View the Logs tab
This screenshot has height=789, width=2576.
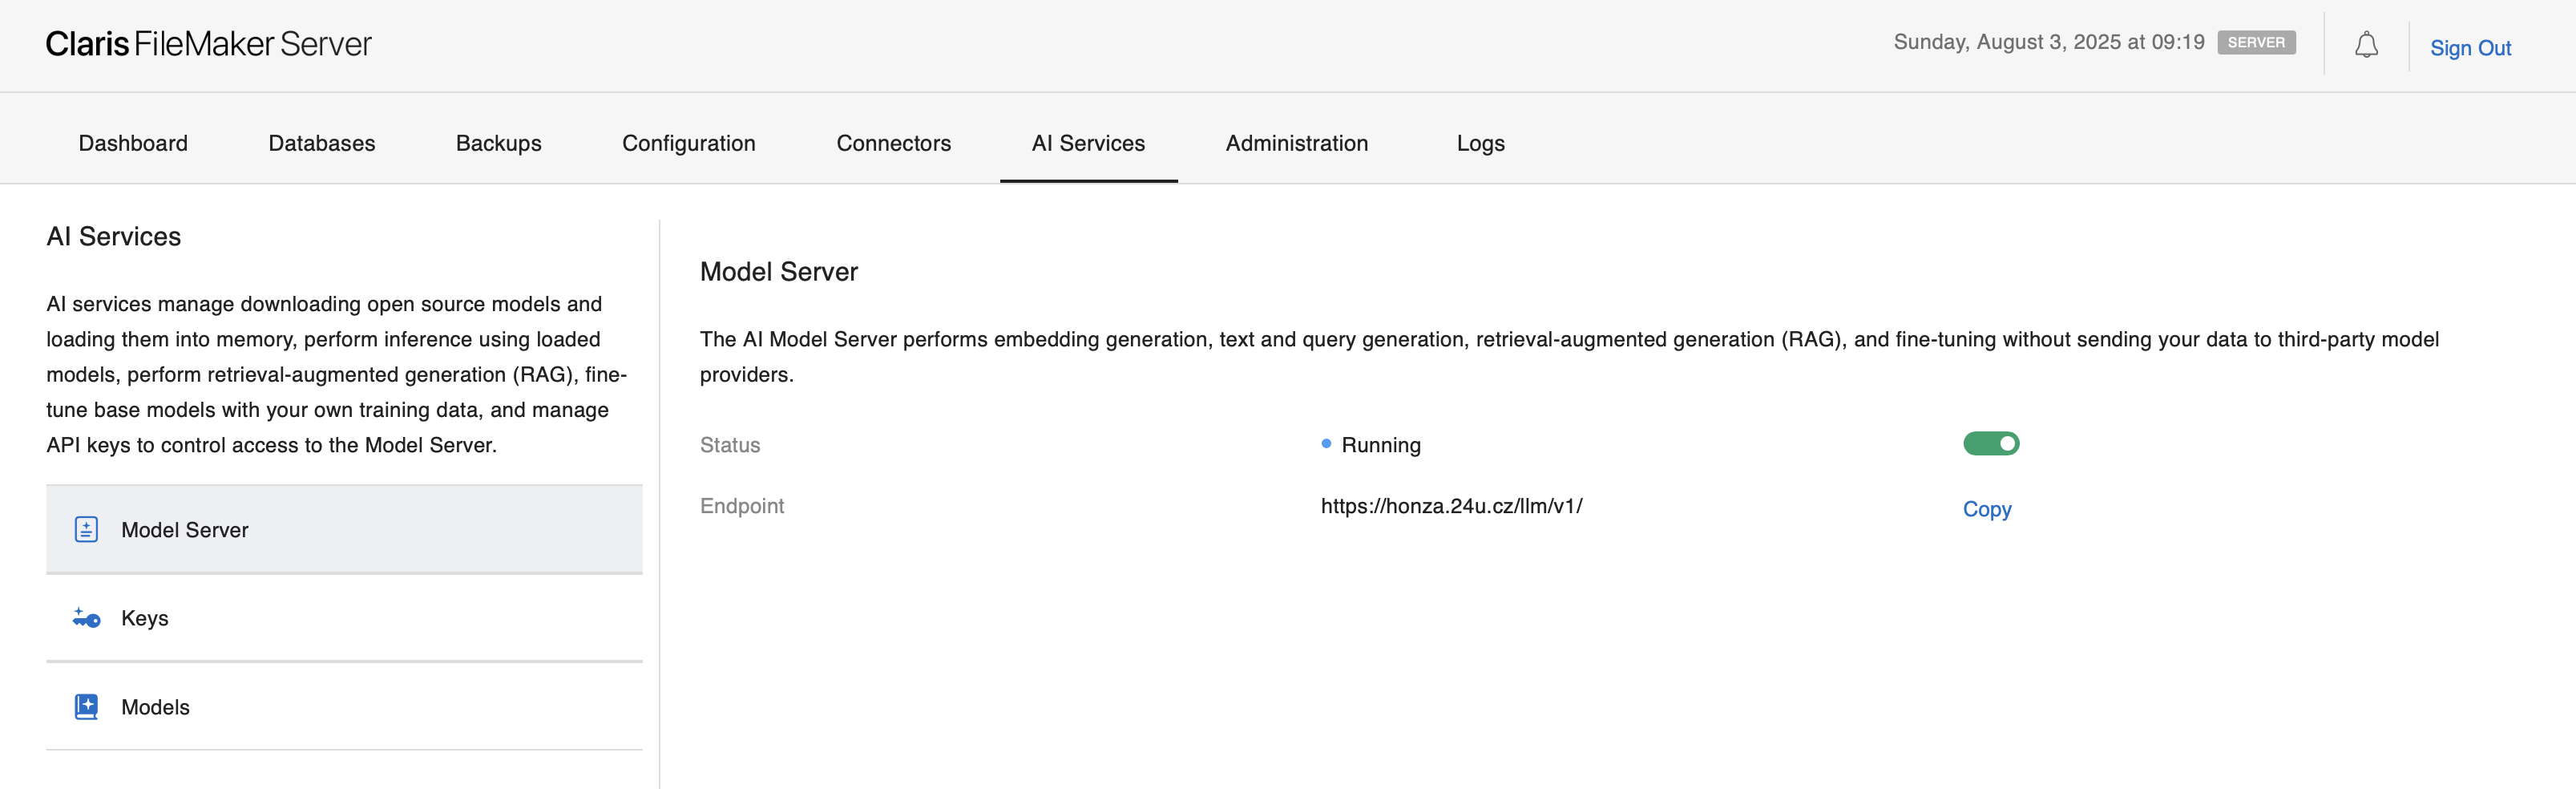point(1480,143)
